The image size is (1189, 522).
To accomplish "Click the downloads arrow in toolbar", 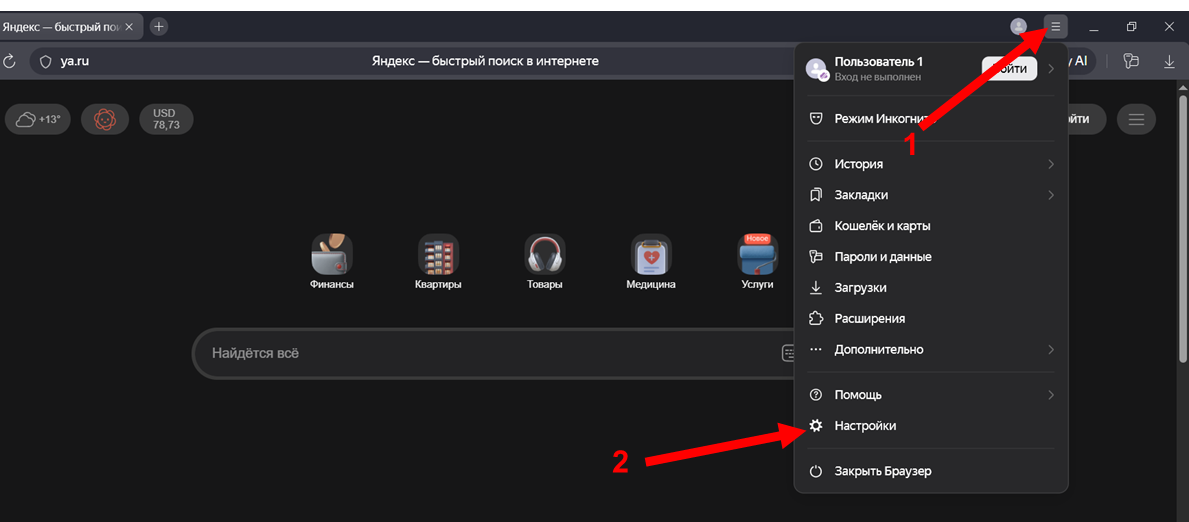I will (x=1169, y=61).
